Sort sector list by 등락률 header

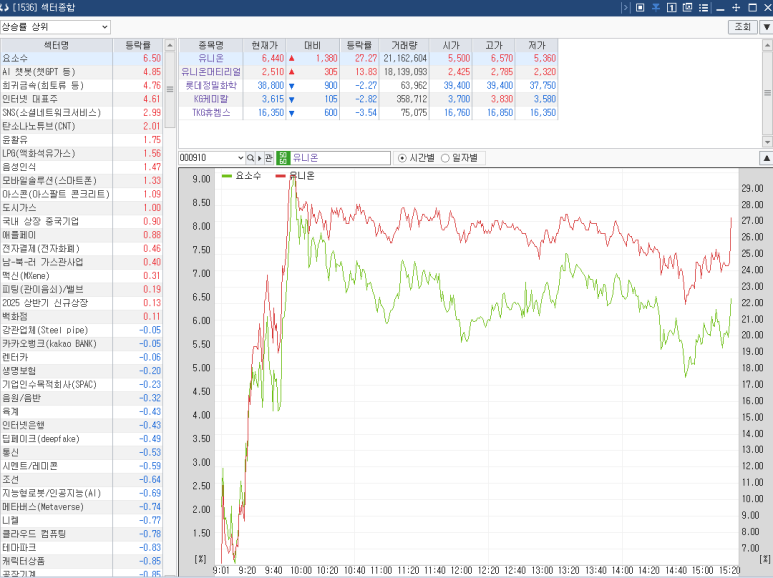click(x=138, y=45)
